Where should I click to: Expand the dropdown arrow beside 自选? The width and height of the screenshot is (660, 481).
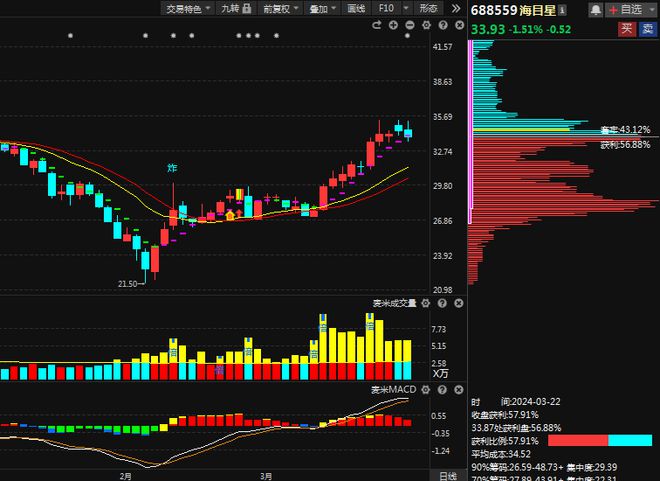click(651, 9)
